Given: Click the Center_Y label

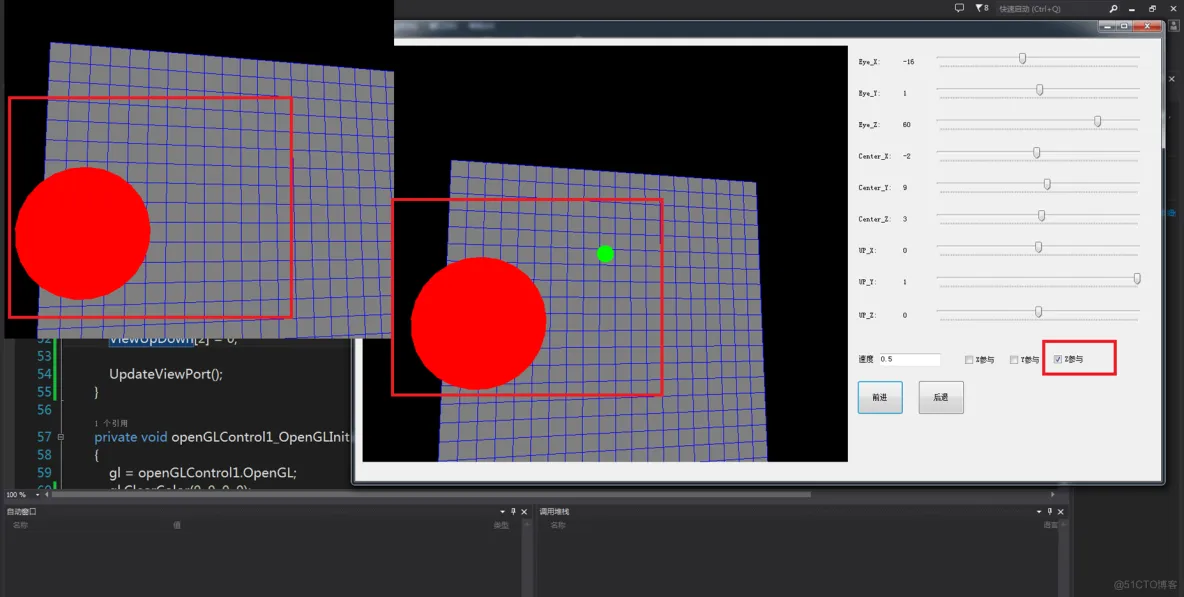Looking at the screenshot, I should pos(874,188).
